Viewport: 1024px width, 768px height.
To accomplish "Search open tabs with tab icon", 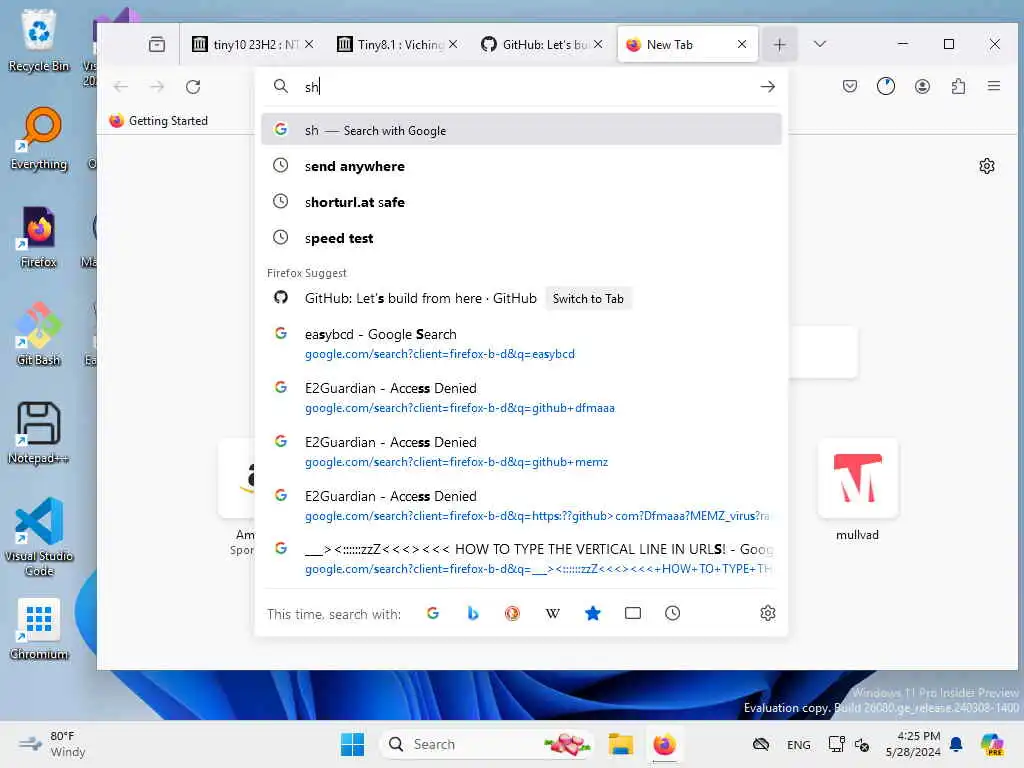I will coord(633,613).
